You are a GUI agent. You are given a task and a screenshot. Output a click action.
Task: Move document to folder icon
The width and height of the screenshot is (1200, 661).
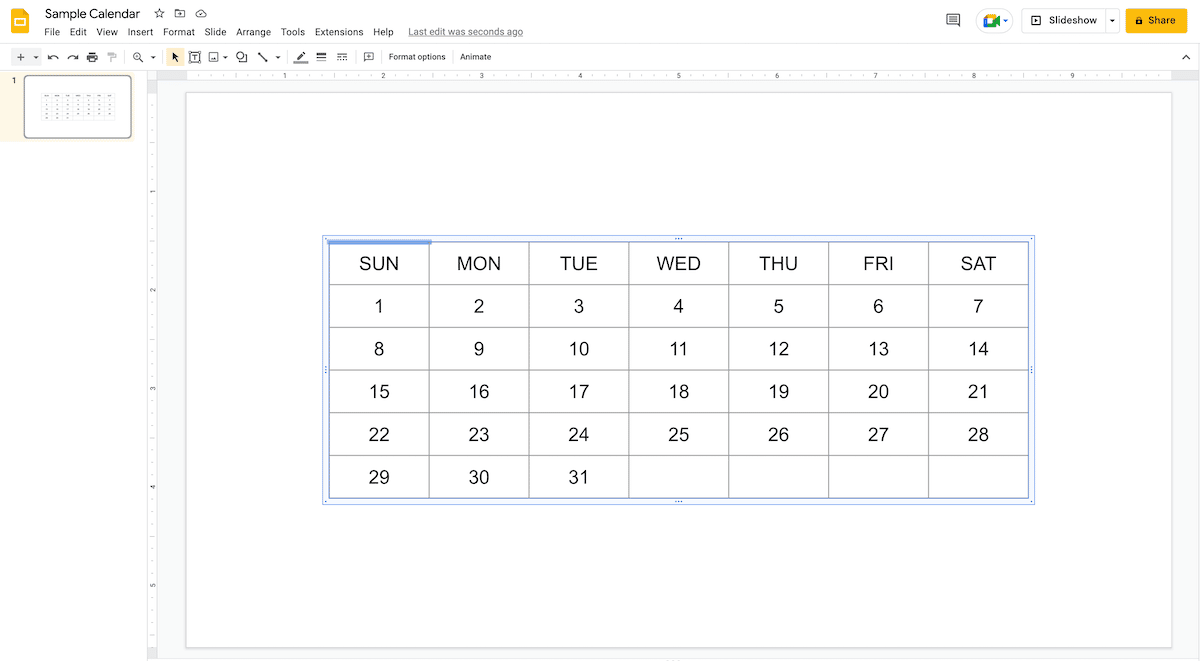pos(180,14)
